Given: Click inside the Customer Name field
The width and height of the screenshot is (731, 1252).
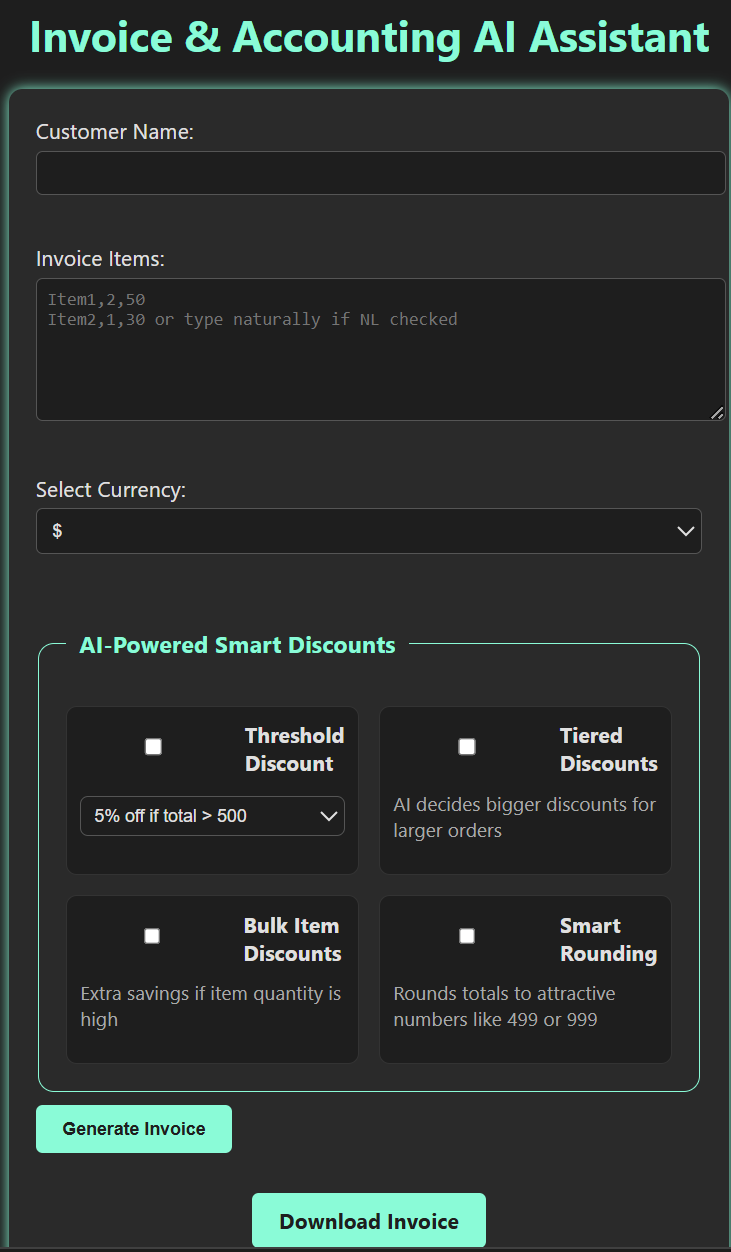Looking at the screenshot, I should tap(380, 172).
